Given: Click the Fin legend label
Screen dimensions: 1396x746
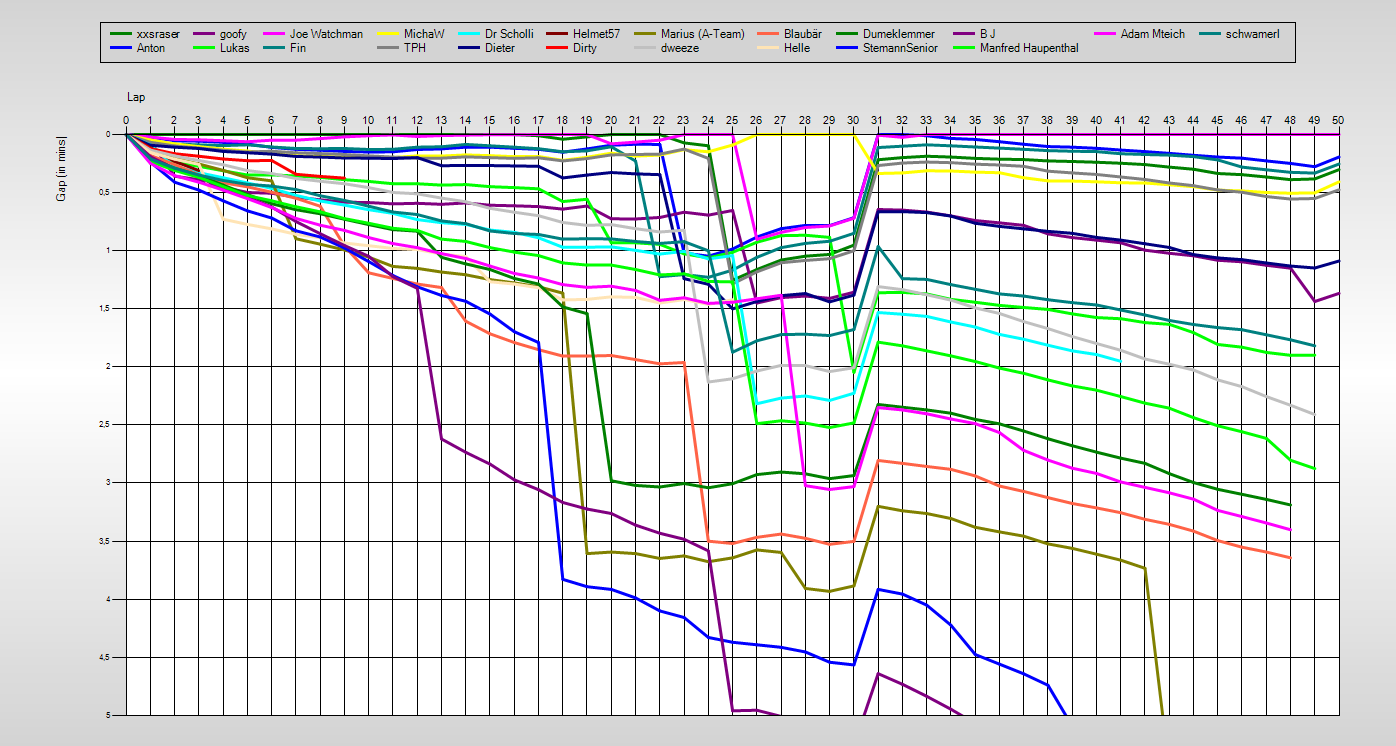Looking at the screenshot, I should click(297, 48).
